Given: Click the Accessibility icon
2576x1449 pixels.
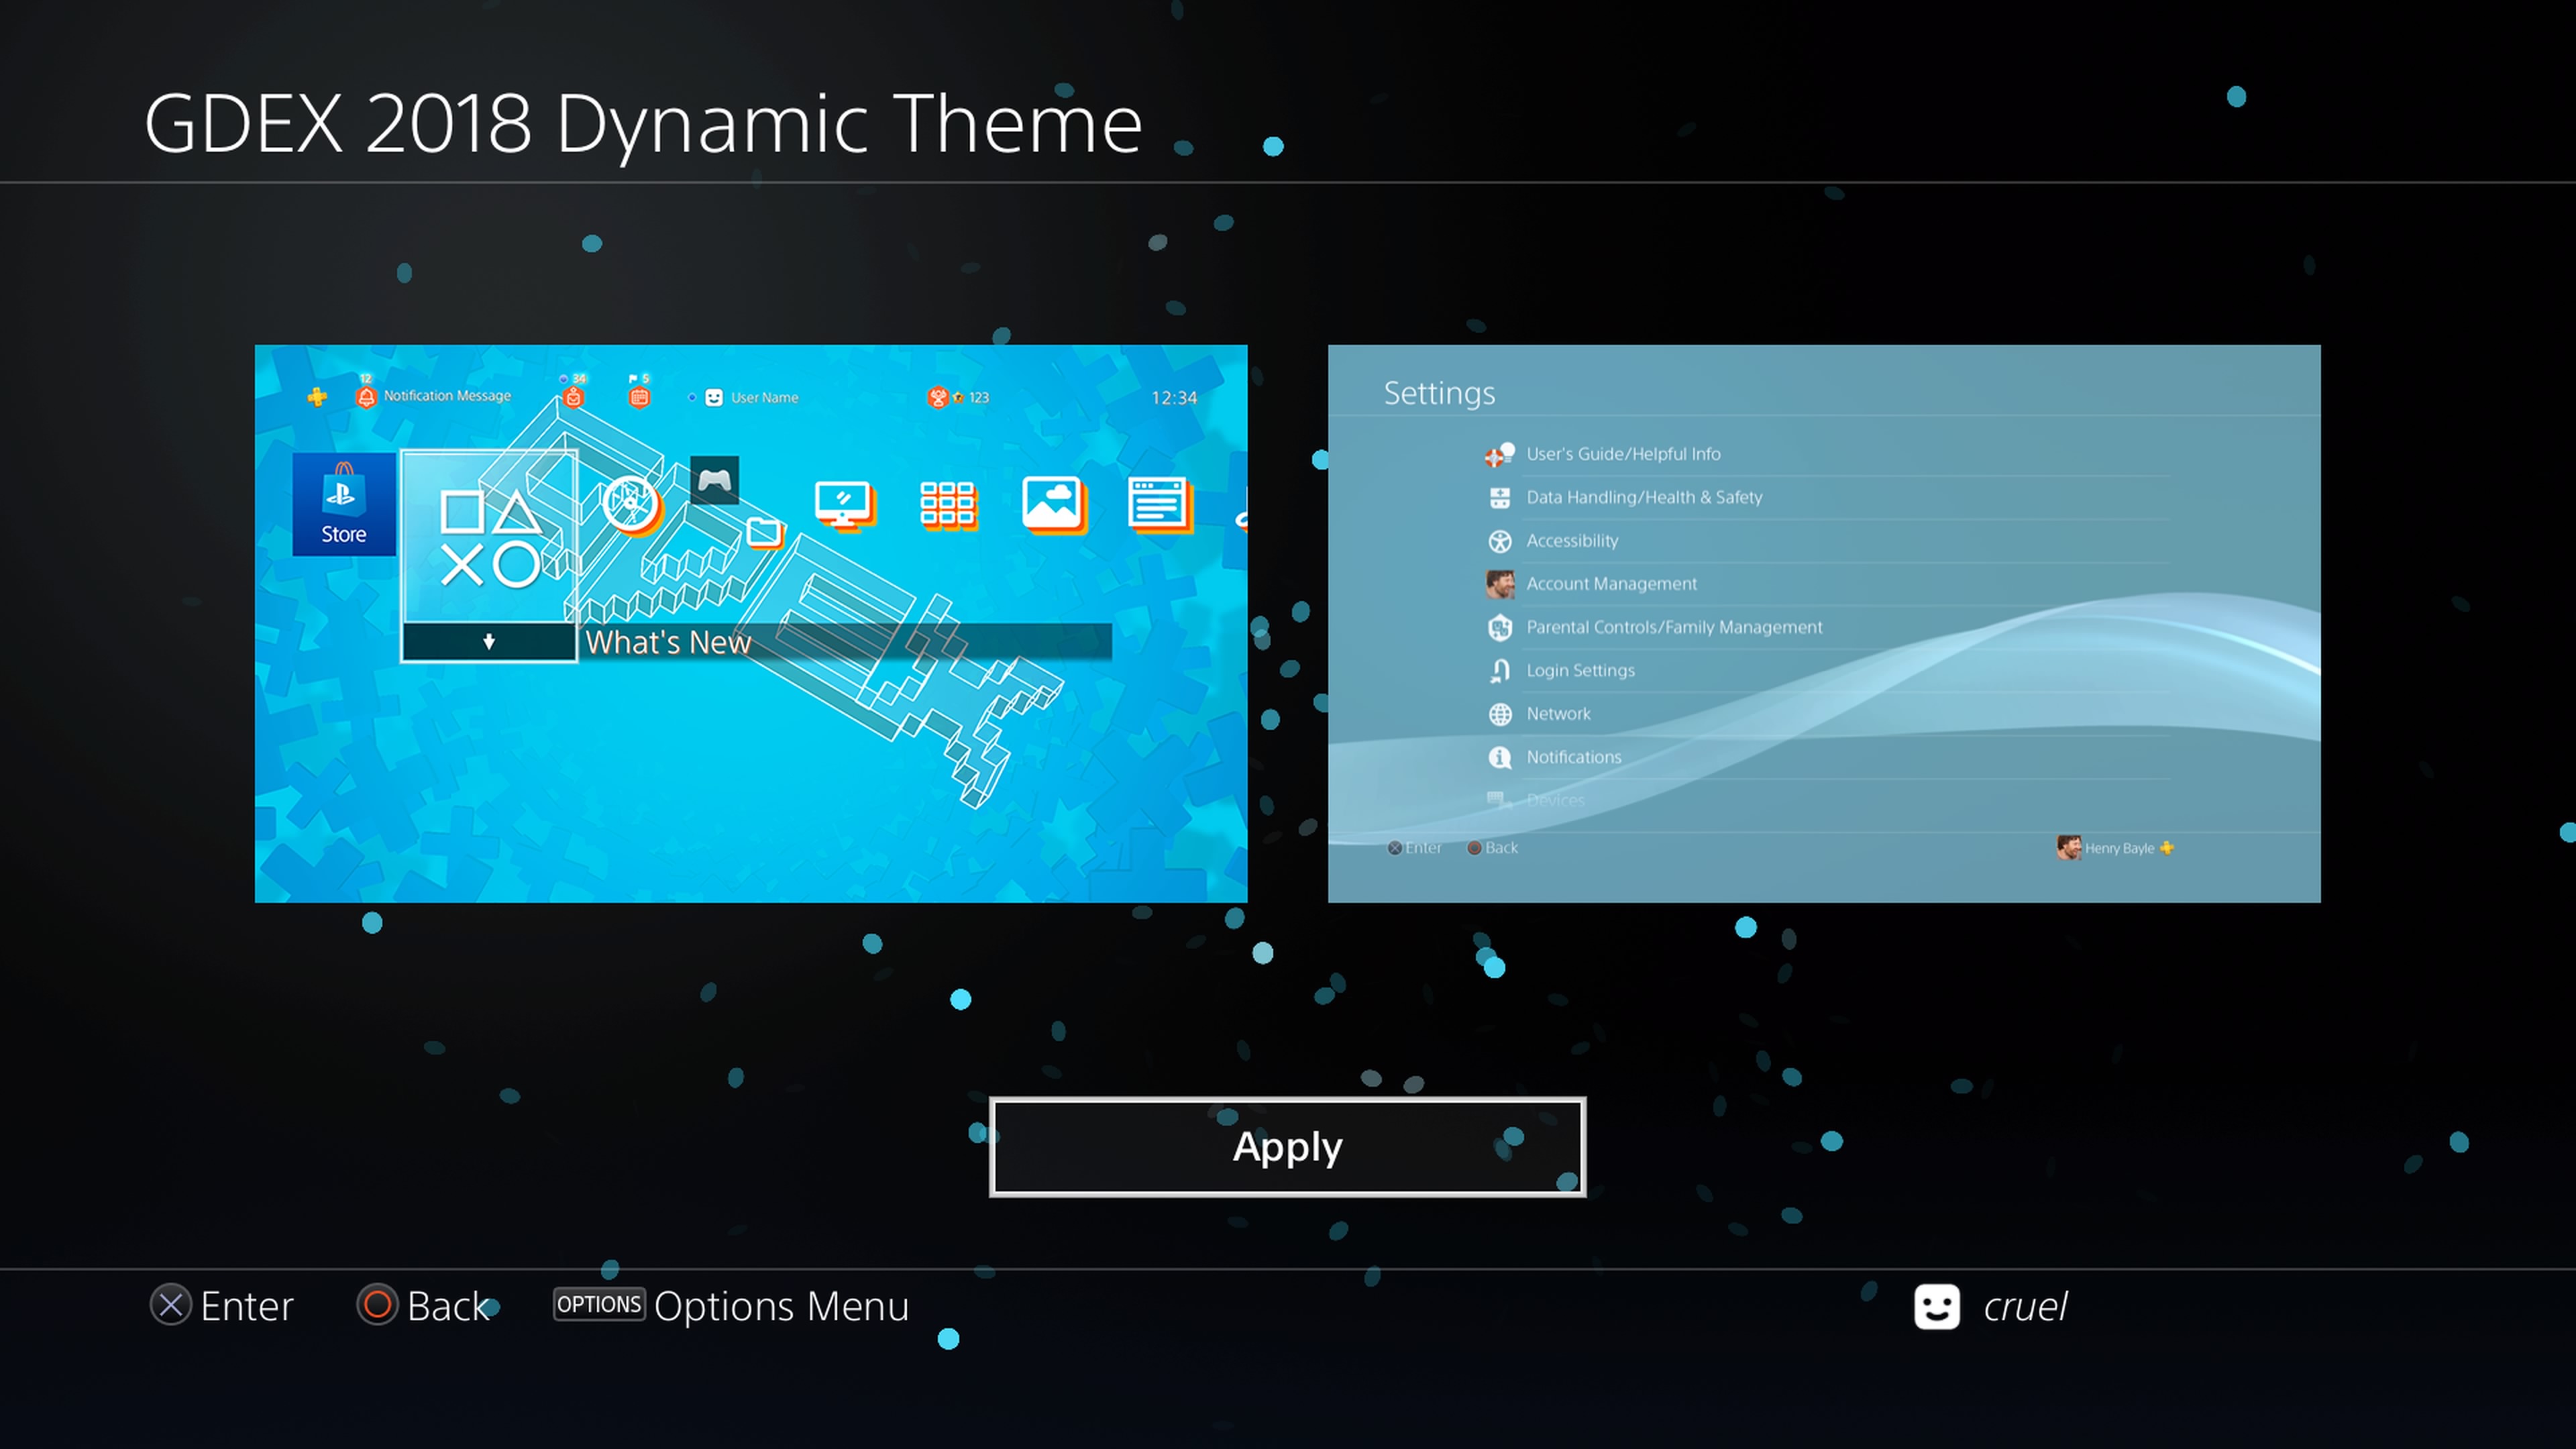Looking at the screenshot, I should pyautogui.click(x=1499, y=541).
